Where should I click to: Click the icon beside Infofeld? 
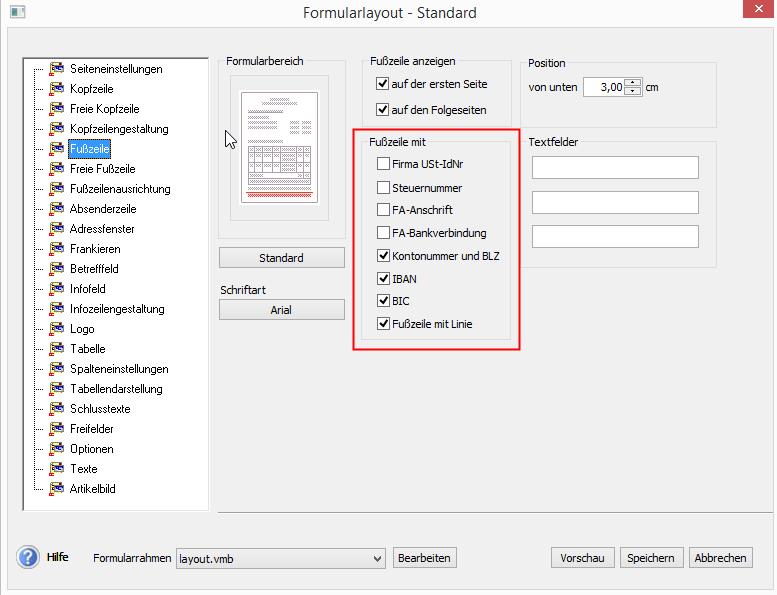(x=57, y=288)
